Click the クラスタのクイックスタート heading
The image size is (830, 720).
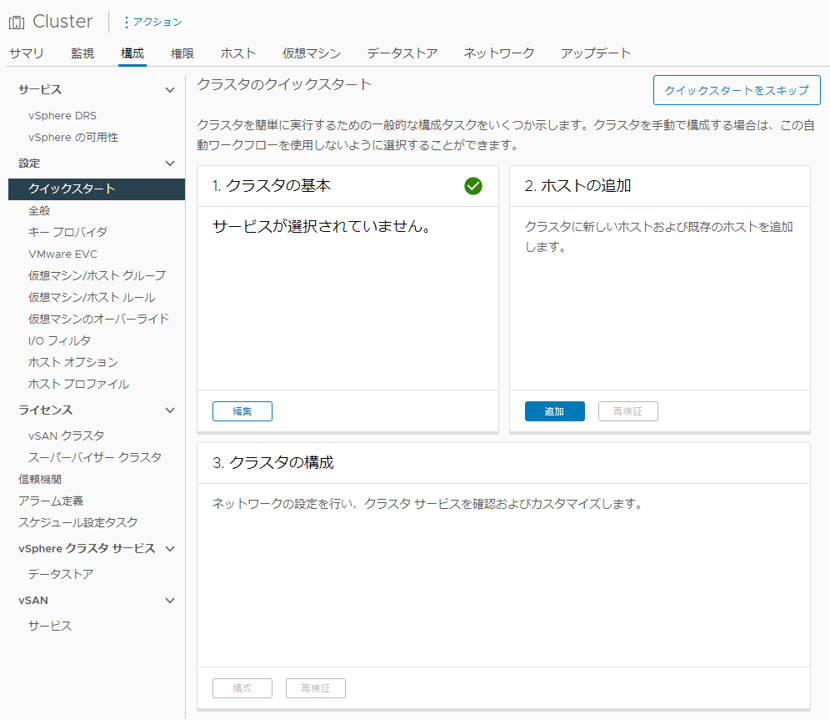[x=284, y=85]
